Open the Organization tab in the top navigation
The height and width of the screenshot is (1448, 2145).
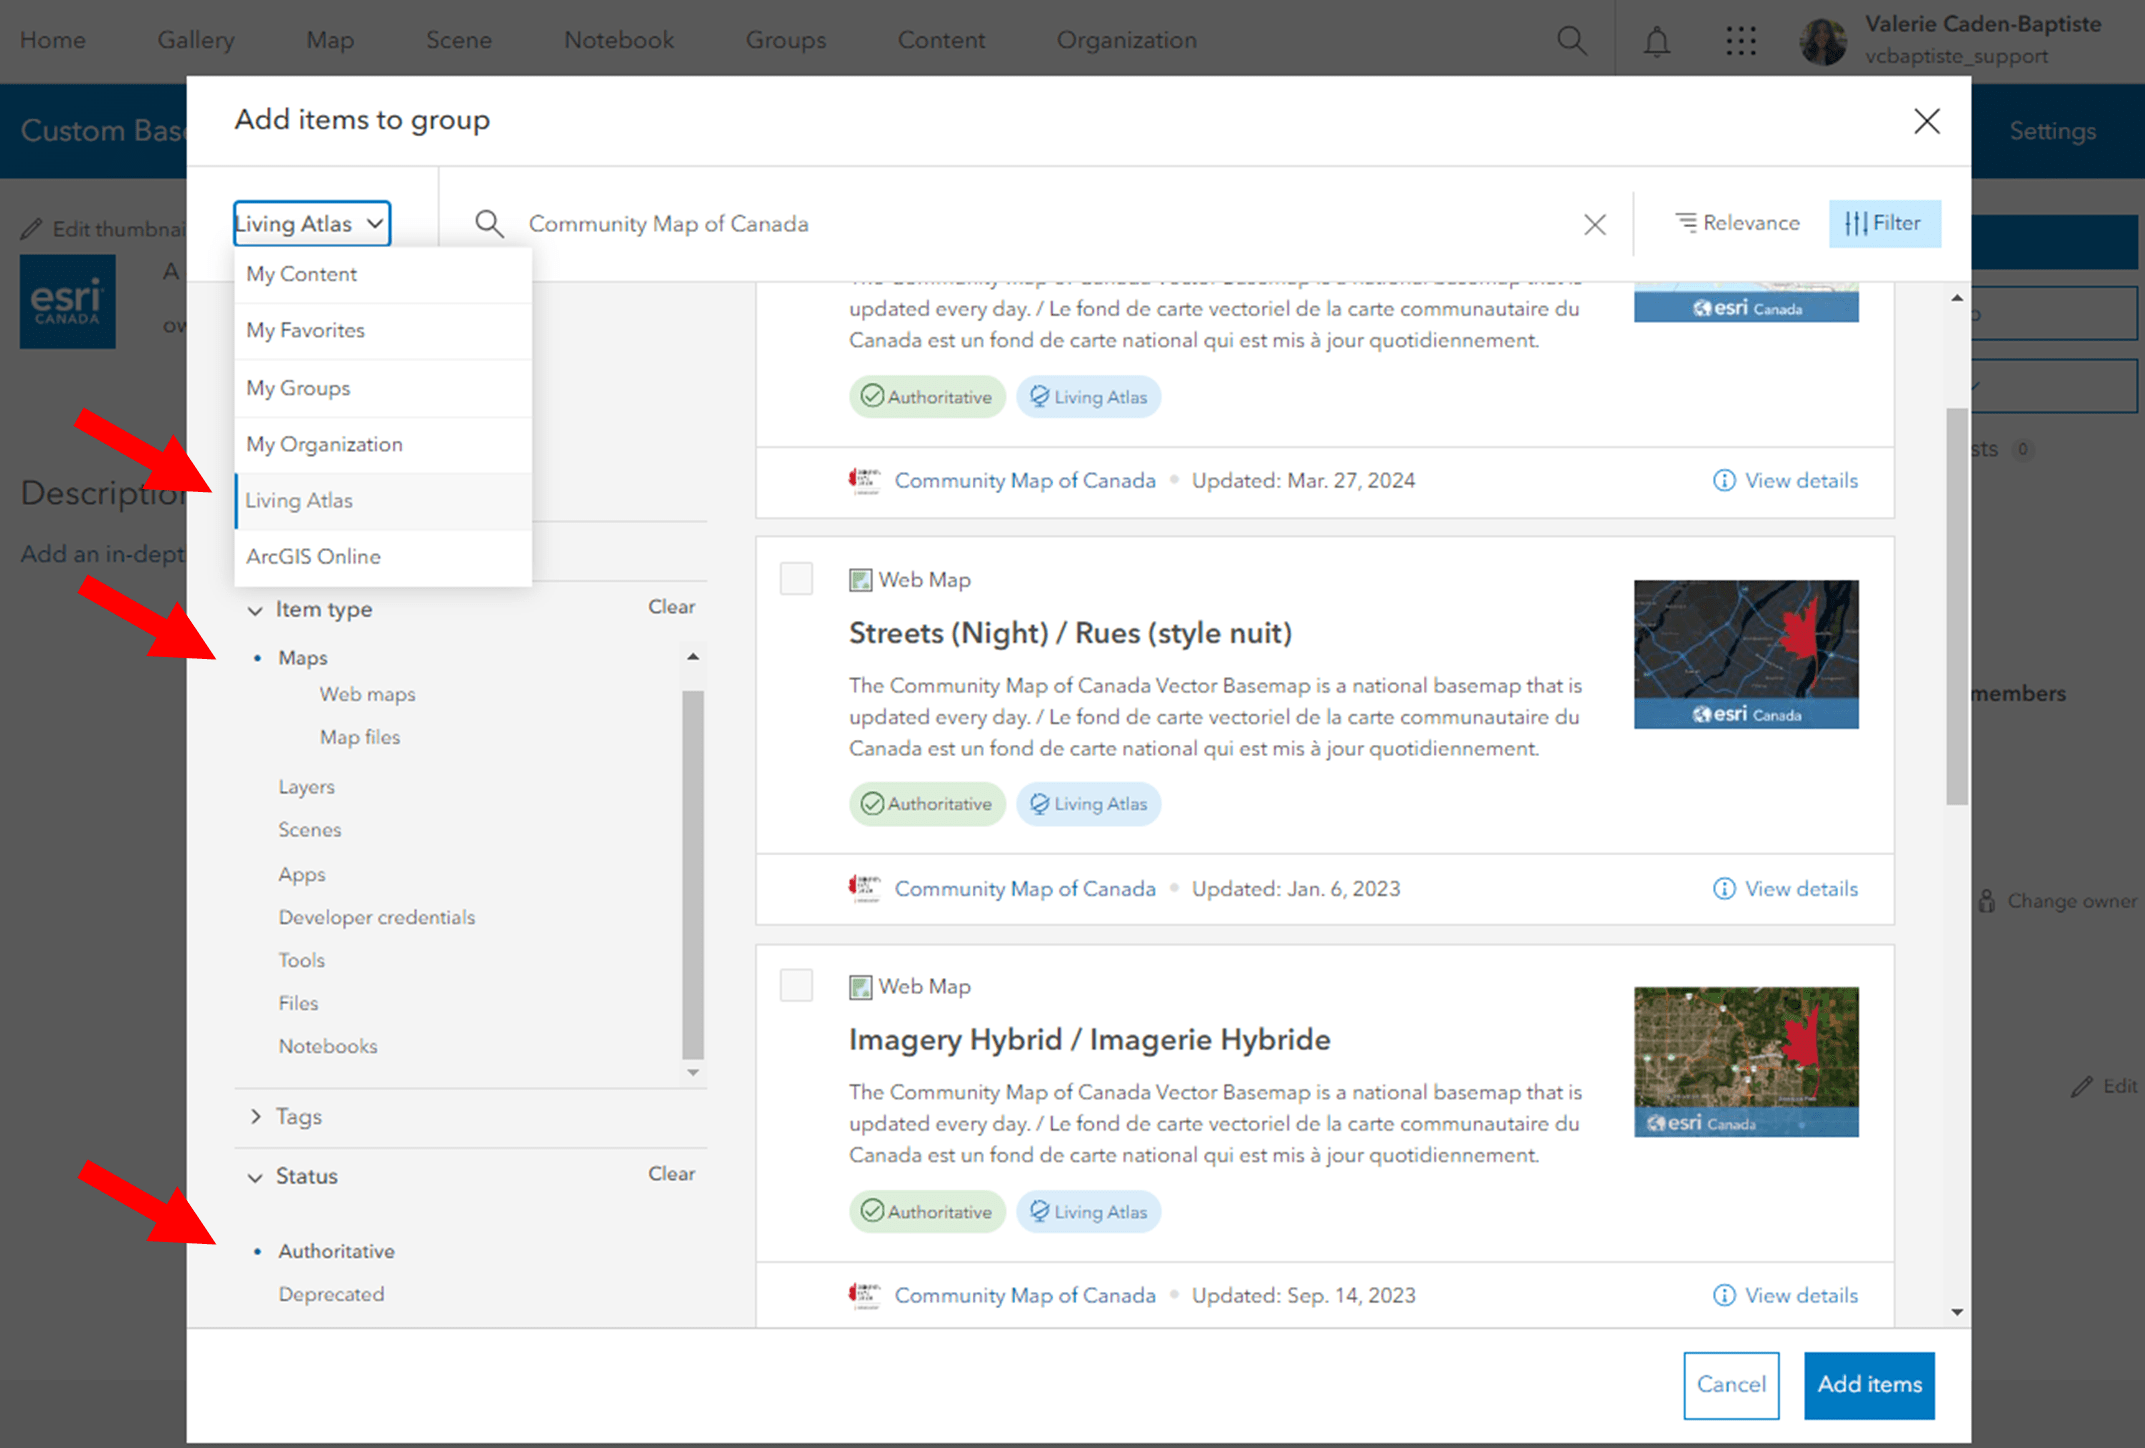tap(1126, 40)
